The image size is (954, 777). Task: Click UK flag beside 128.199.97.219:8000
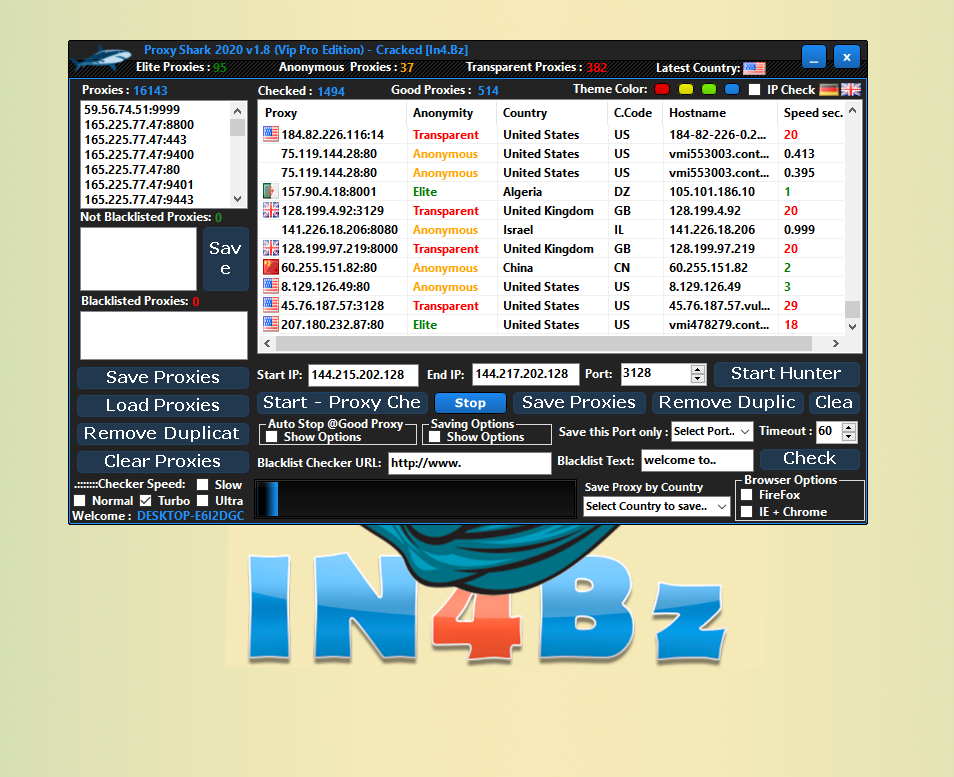271,248
